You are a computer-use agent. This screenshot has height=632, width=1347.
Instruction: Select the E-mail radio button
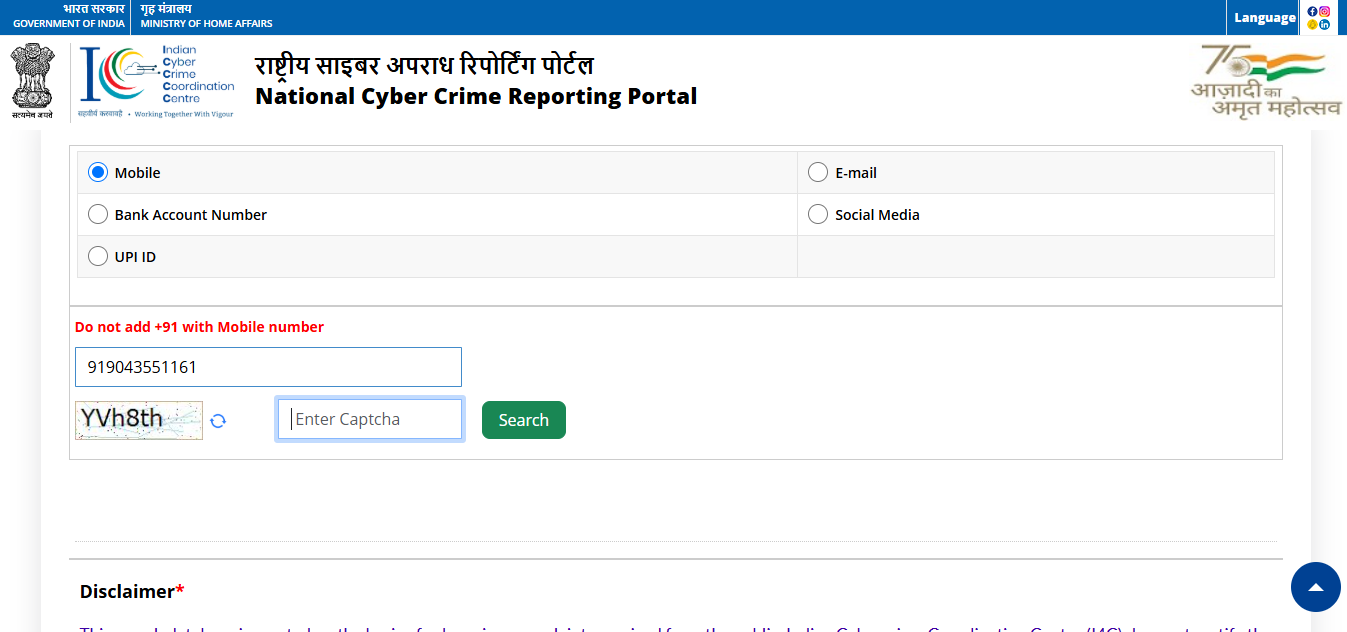[x=818, y=173]
